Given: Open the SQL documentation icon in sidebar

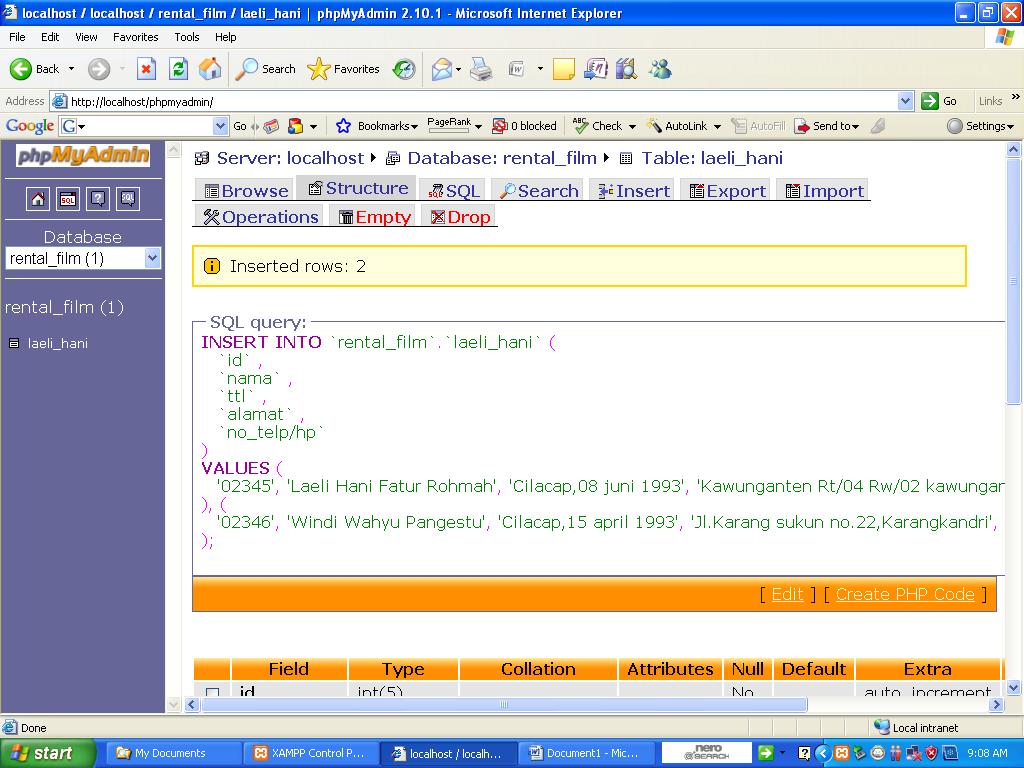Looking at the screenshot, I should 128,199.
